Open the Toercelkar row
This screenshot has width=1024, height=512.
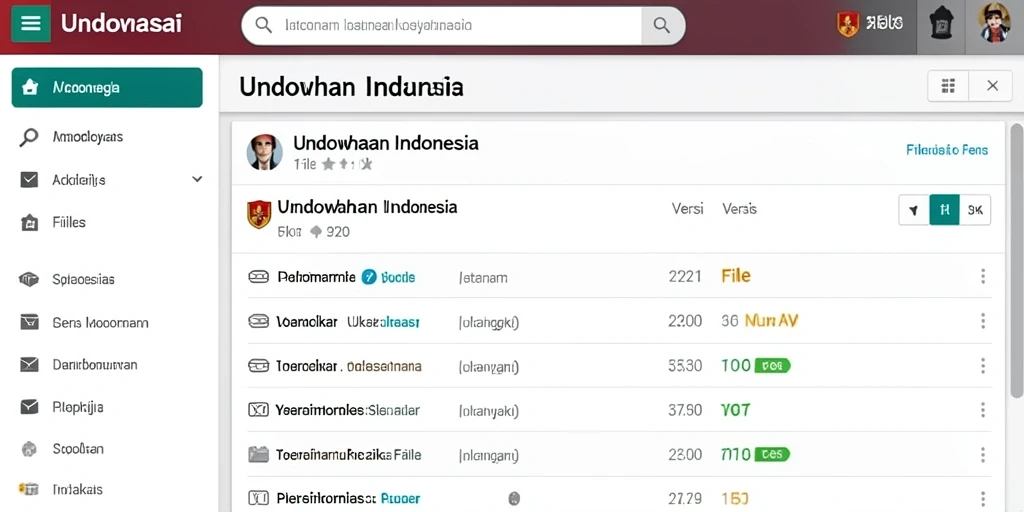tap(619, 366)
